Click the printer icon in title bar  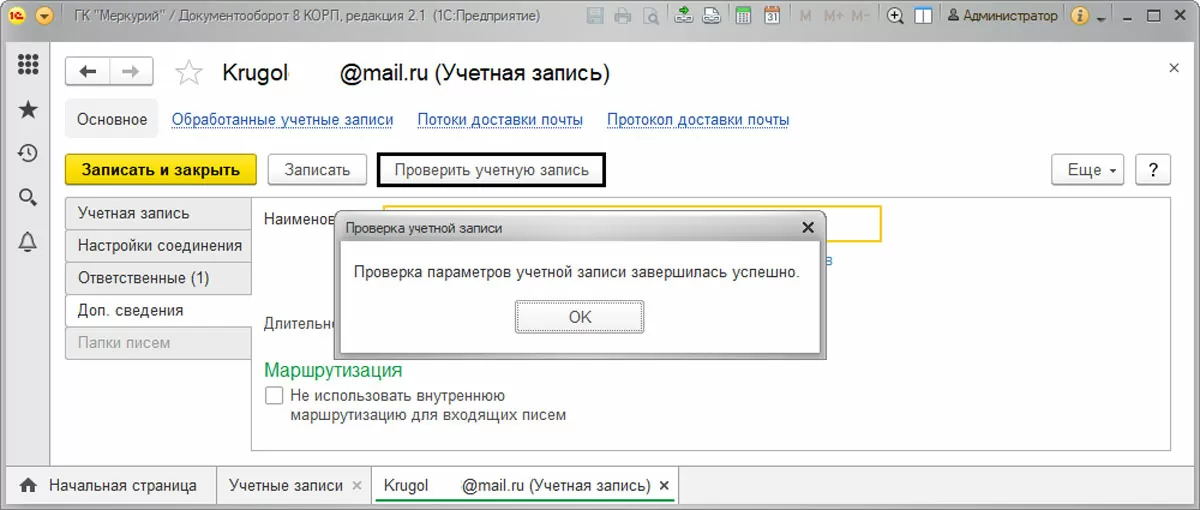[x=622, y=16]
